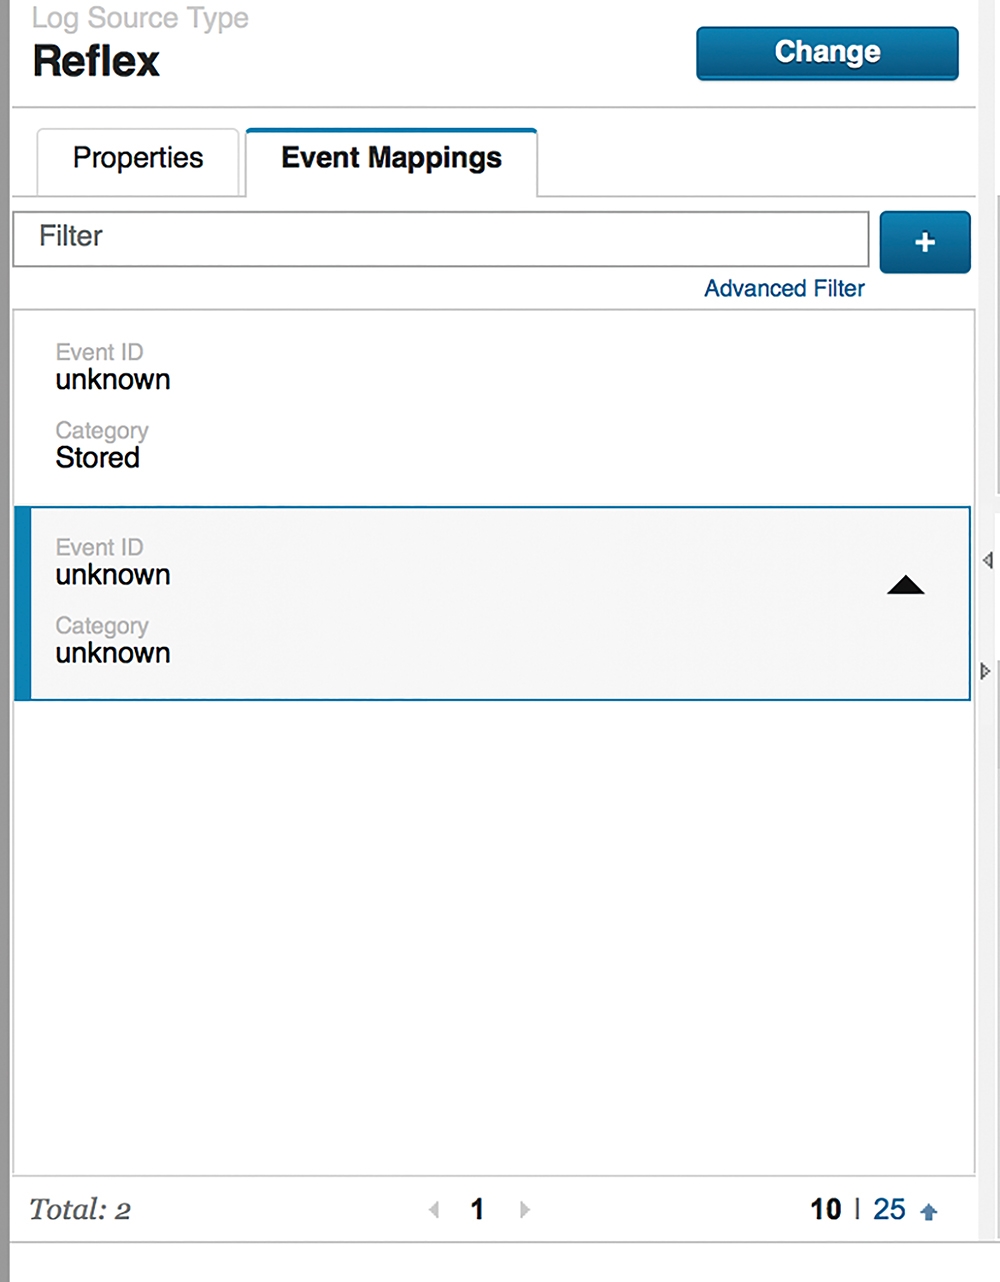
Task: Click the Change log source type button
Action: [x=827, y=53]
